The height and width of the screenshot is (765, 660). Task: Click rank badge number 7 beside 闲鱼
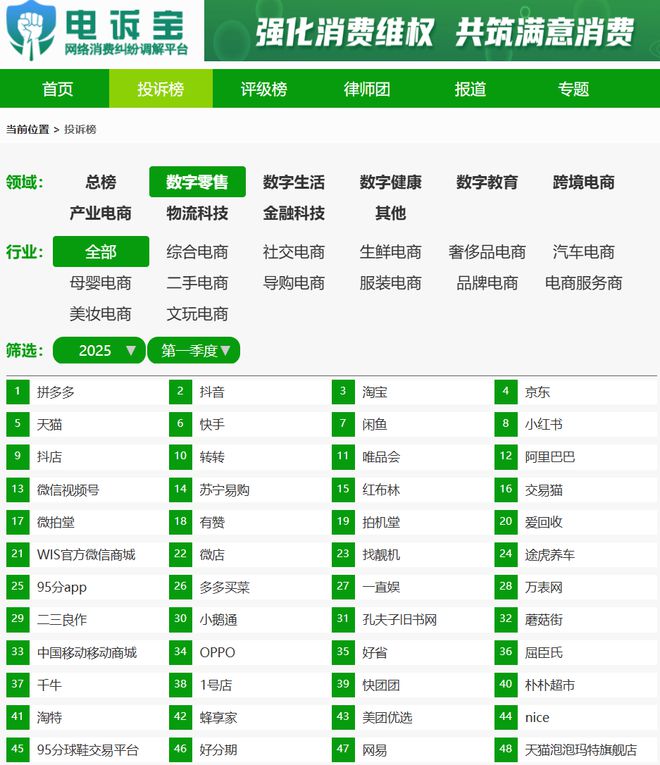point(343,424)
